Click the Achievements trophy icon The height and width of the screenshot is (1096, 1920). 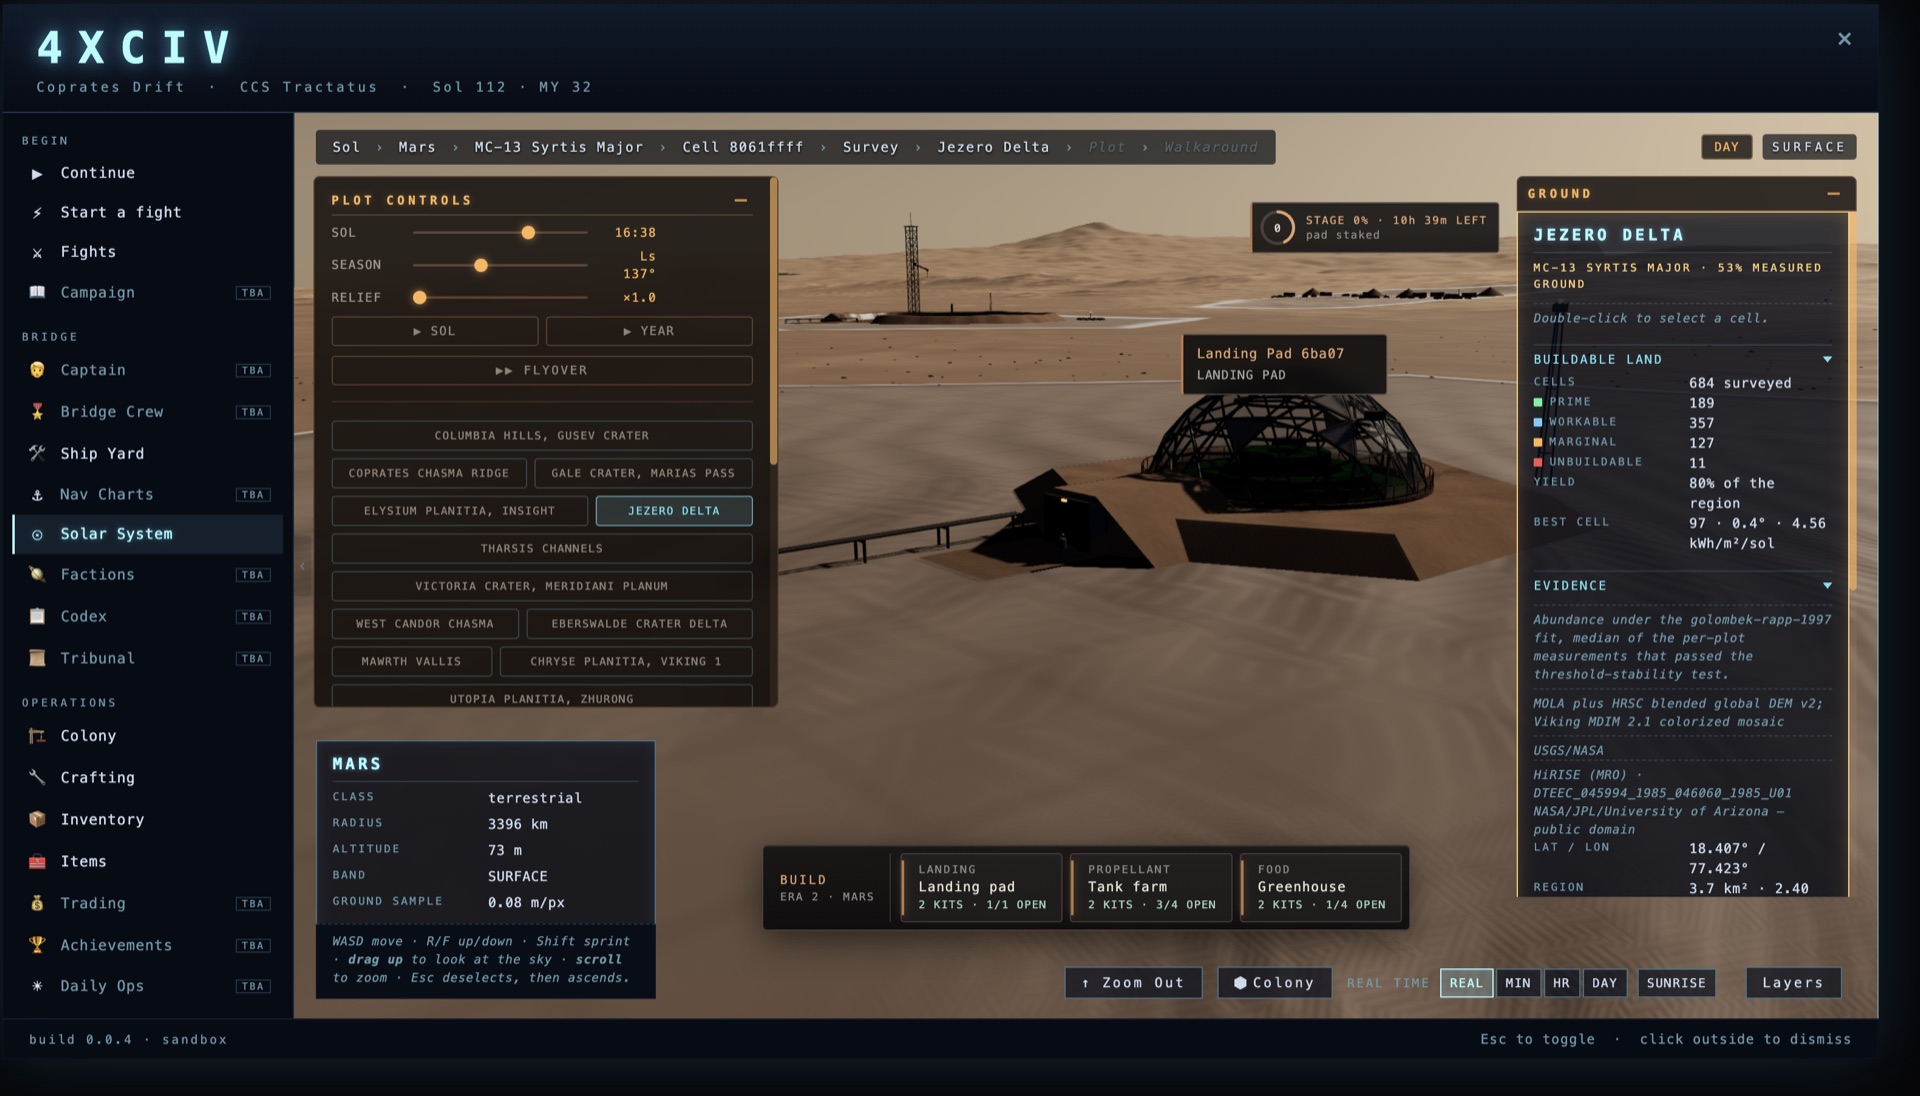coord(37,945)
